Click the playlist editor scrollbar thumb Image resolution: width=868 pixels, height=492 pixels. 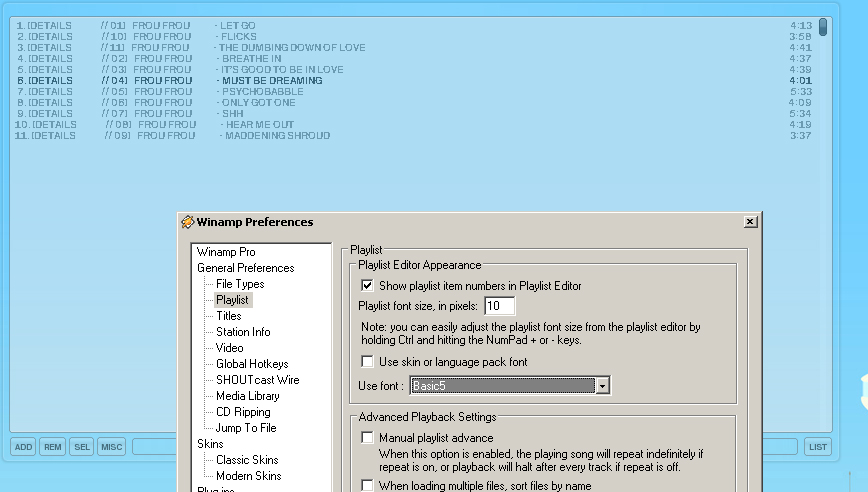pyautogui.click(x=823, y=27)
